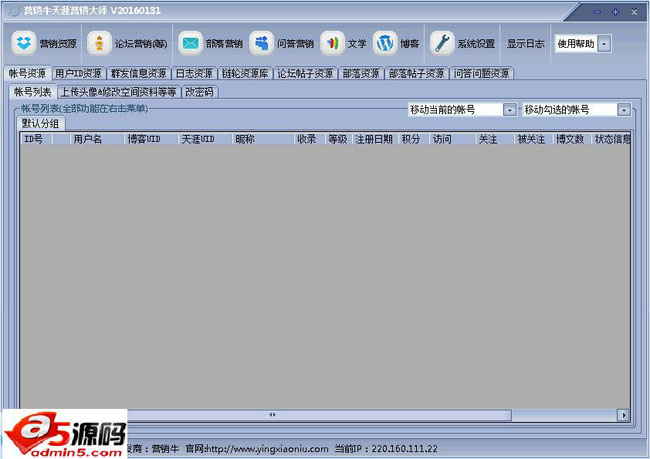
Task: Switch to the 论坛帖子资源 tab
Action: point(306,74)
